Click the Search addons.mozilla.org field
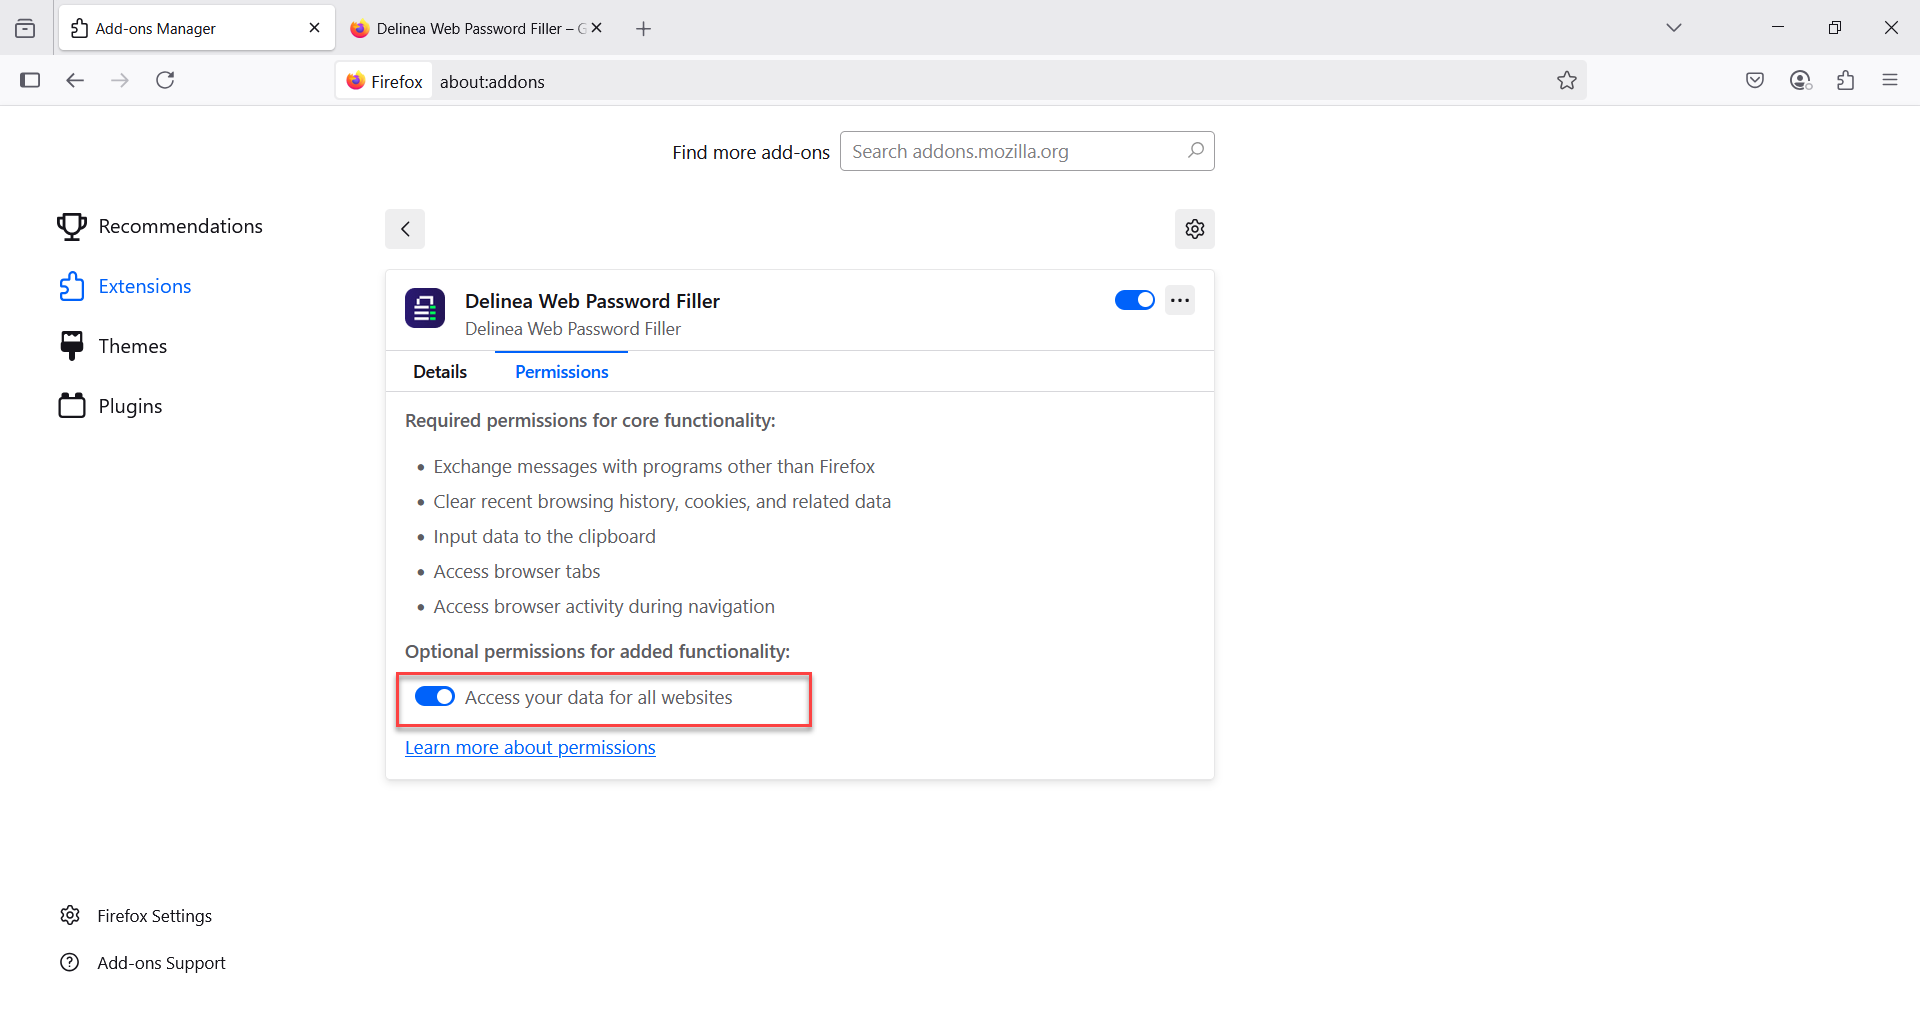 click(x=1015, y=152)
